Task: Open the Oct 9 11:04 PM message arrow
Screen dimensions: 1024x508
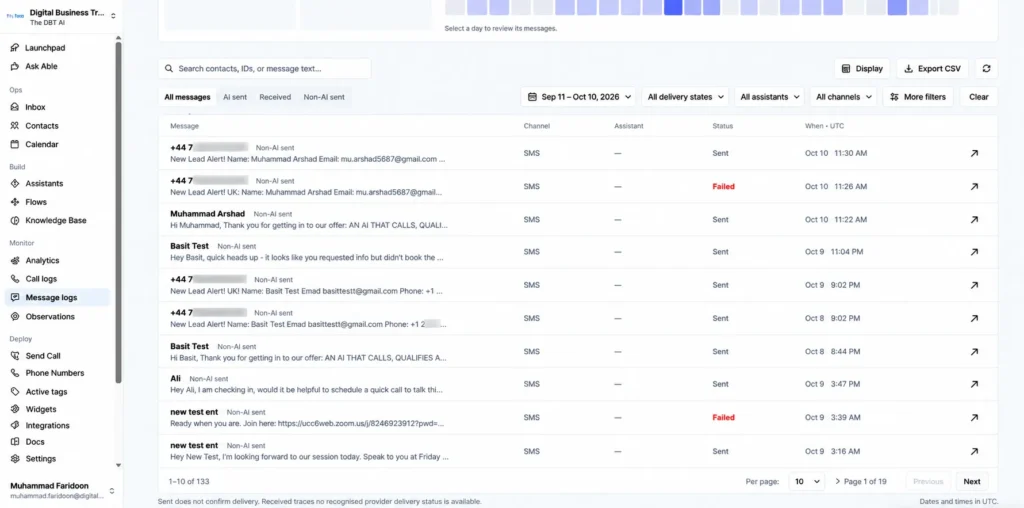Action: coord(974,252)
